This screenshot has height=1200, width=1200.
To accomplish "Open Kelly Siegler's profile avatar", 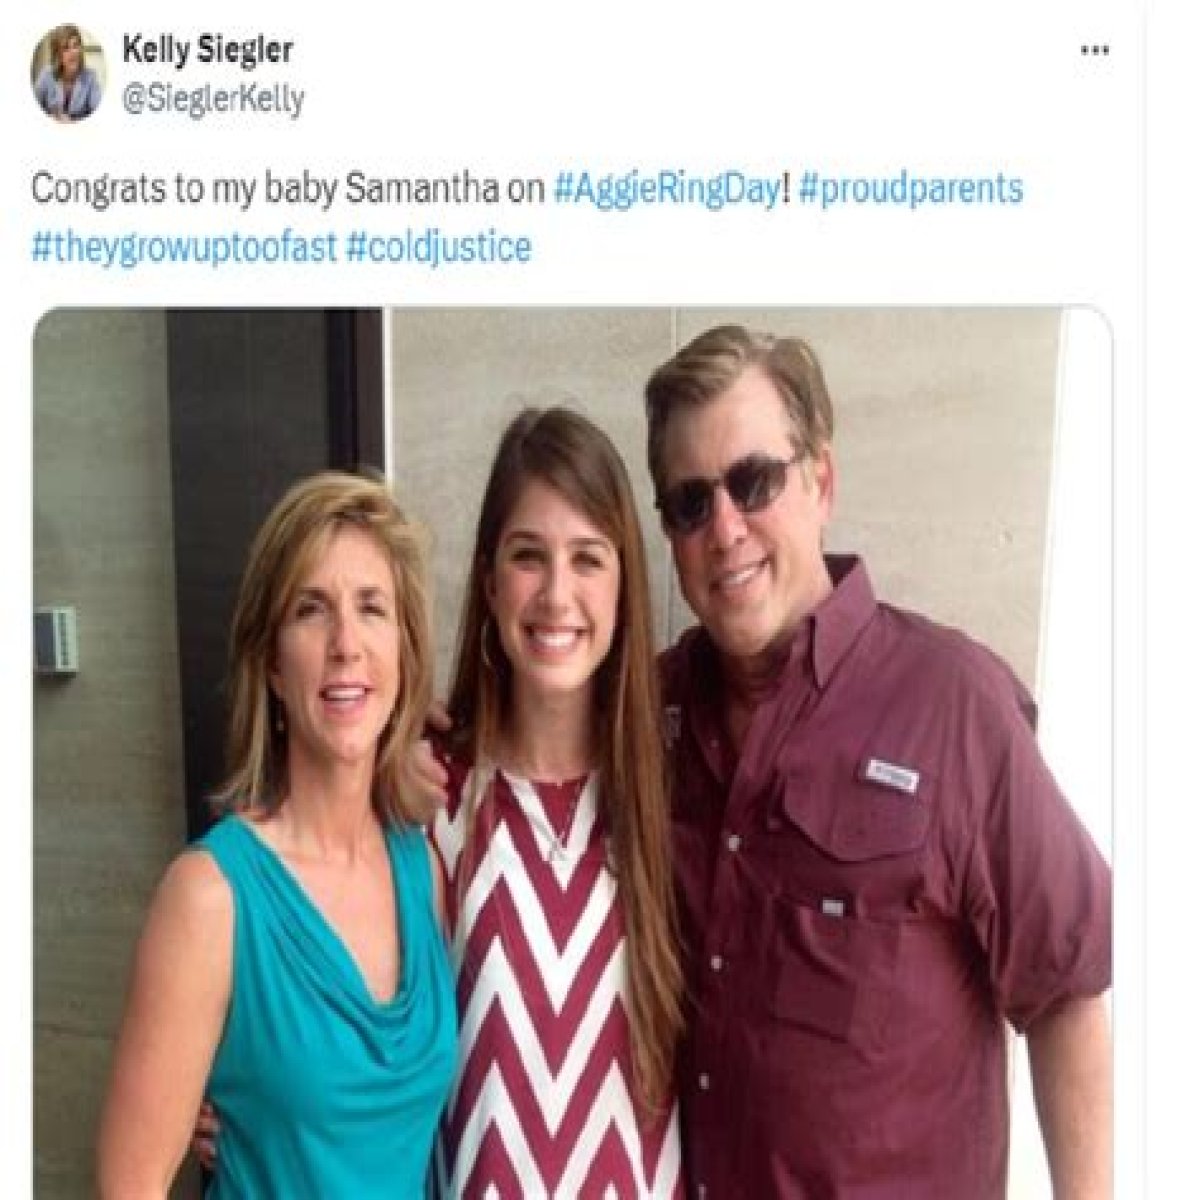I will (x=69, y=74).
